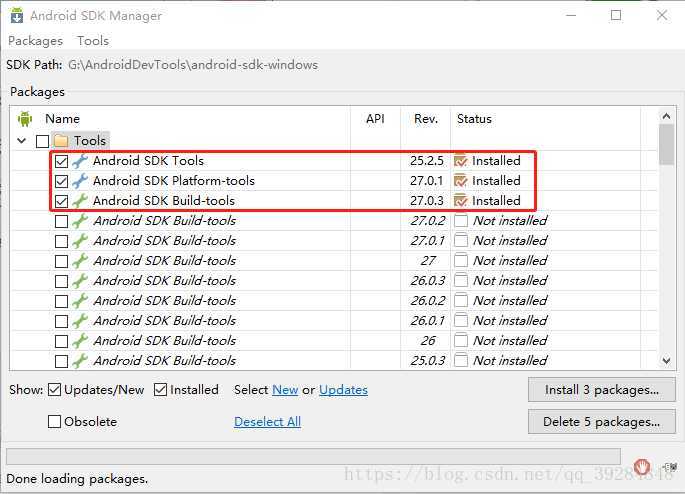The image size is (685, 494).
Task: Check Build-tools 26.0.1 checkbox
Action: [x=62, y=321]
